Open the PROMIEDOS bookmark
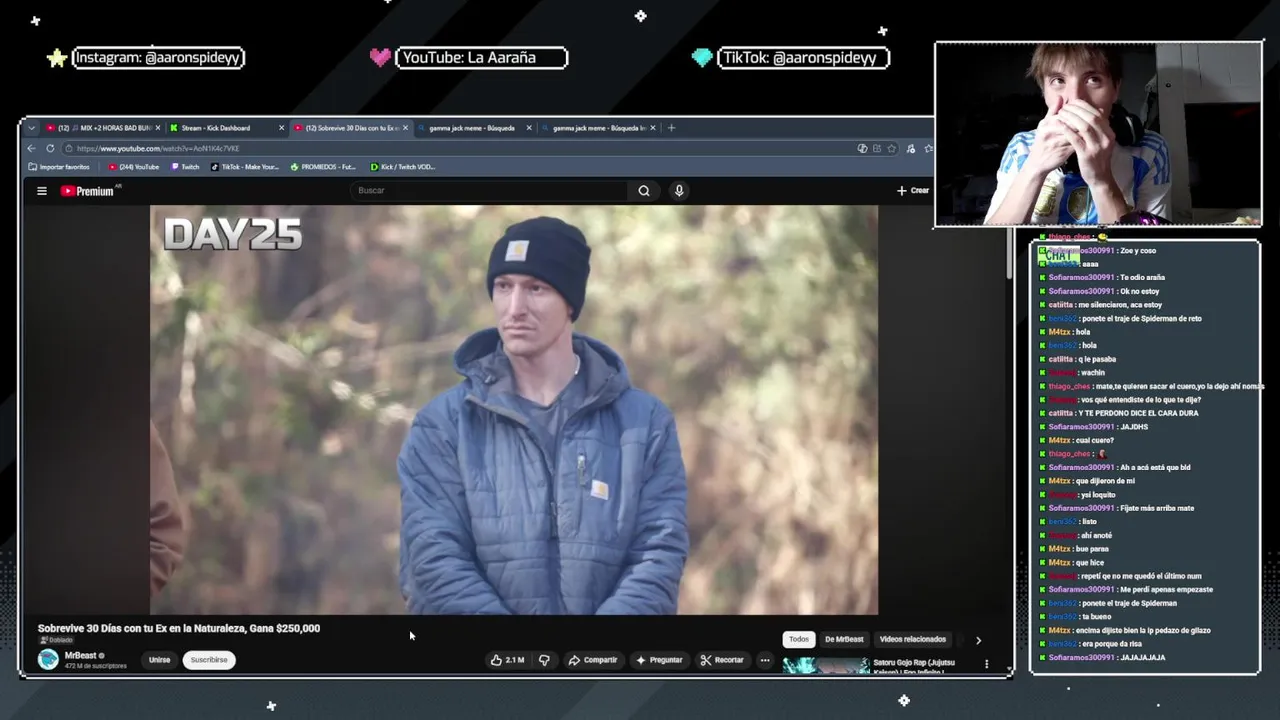Screen dimensions: 1280x720 tap(323, 167)
